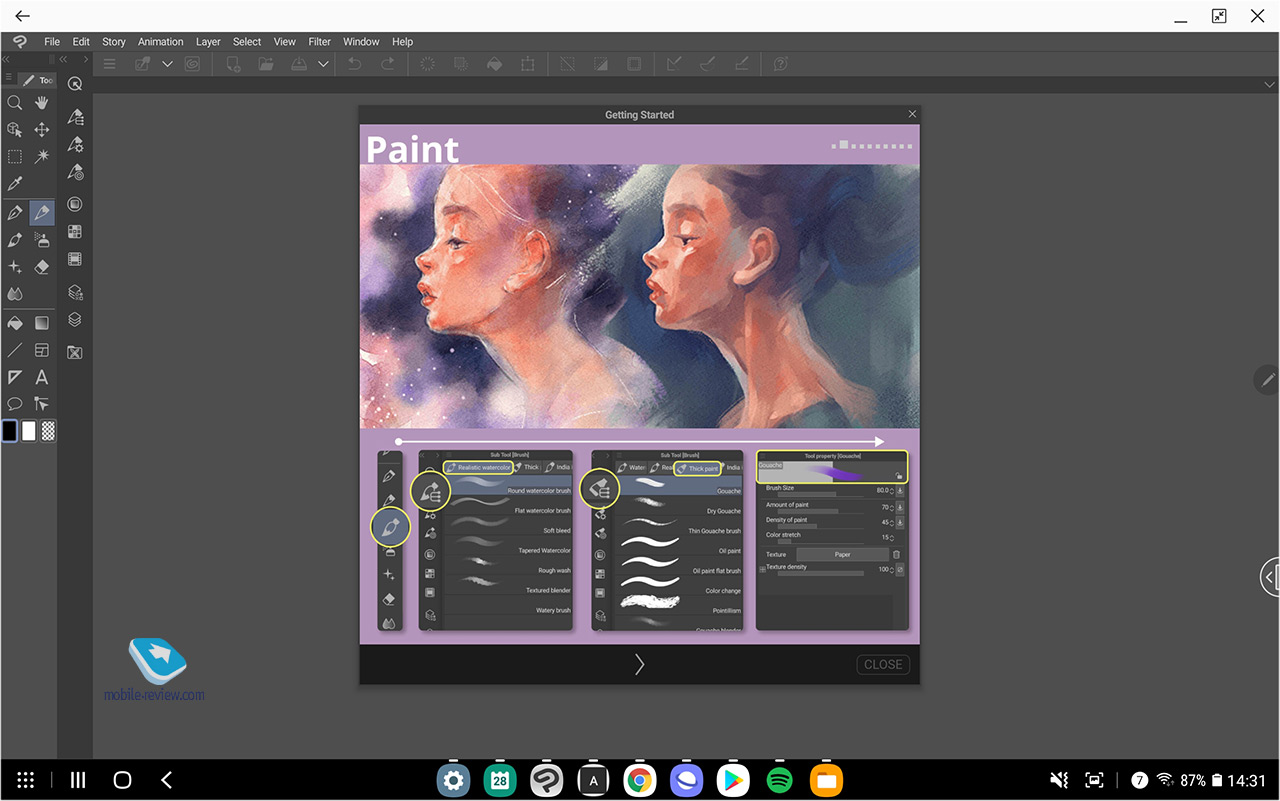Open the Navigator panel icon
The height and width of the screenshot is (801, 1280).
tap(75, 352)
